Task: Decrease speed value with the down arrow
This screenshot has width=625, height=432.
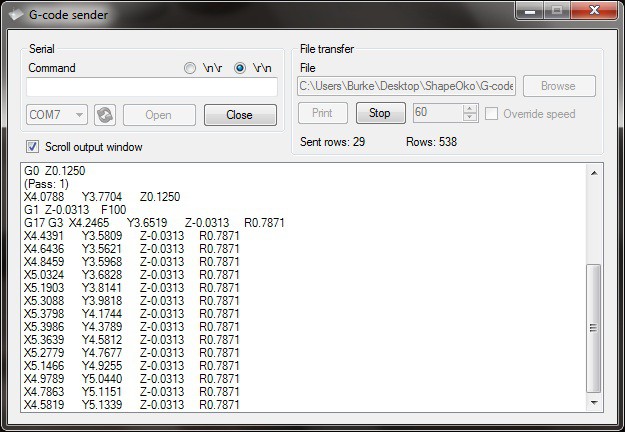Action: (470, 117)
